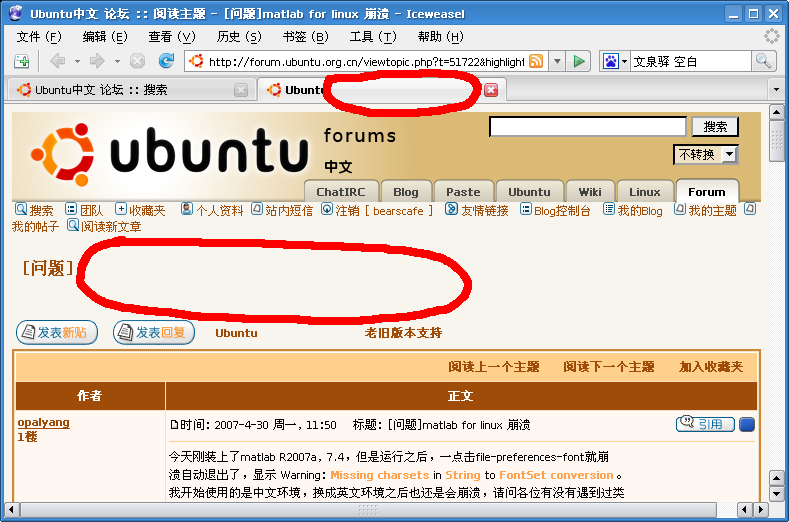Viewport: 789px width, 522px height.
Task: Select the Ubuntu site tab in header
Action: click(x=529, y=191)
